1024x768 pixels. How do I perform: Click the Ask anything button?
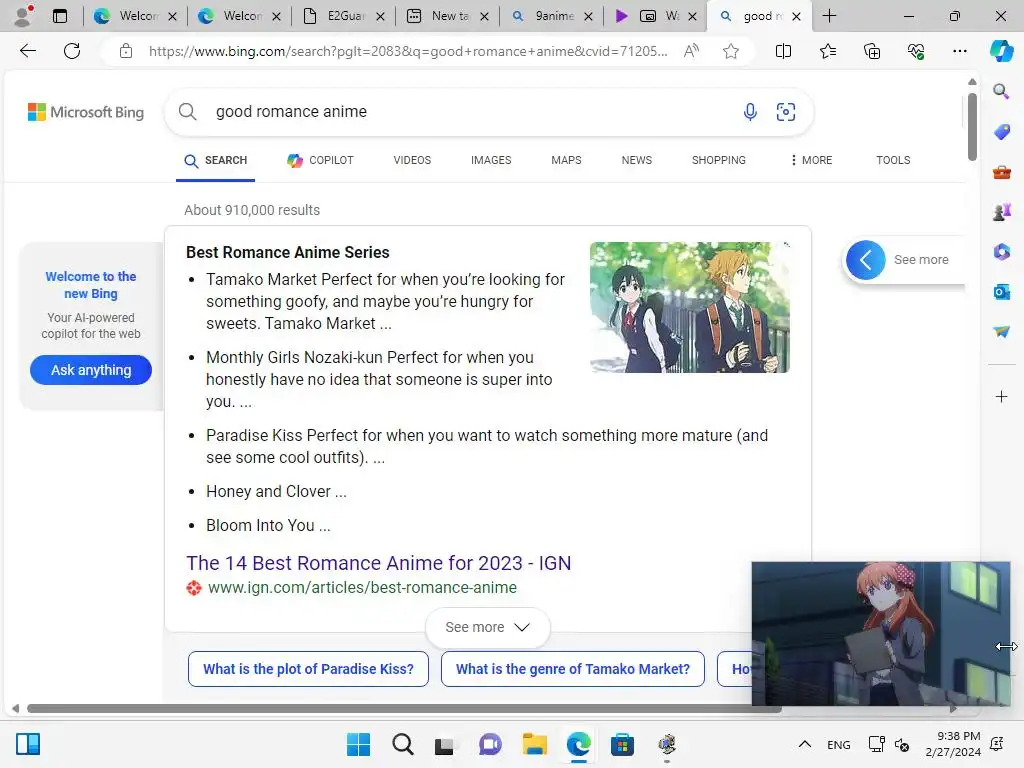coord(91,370)
